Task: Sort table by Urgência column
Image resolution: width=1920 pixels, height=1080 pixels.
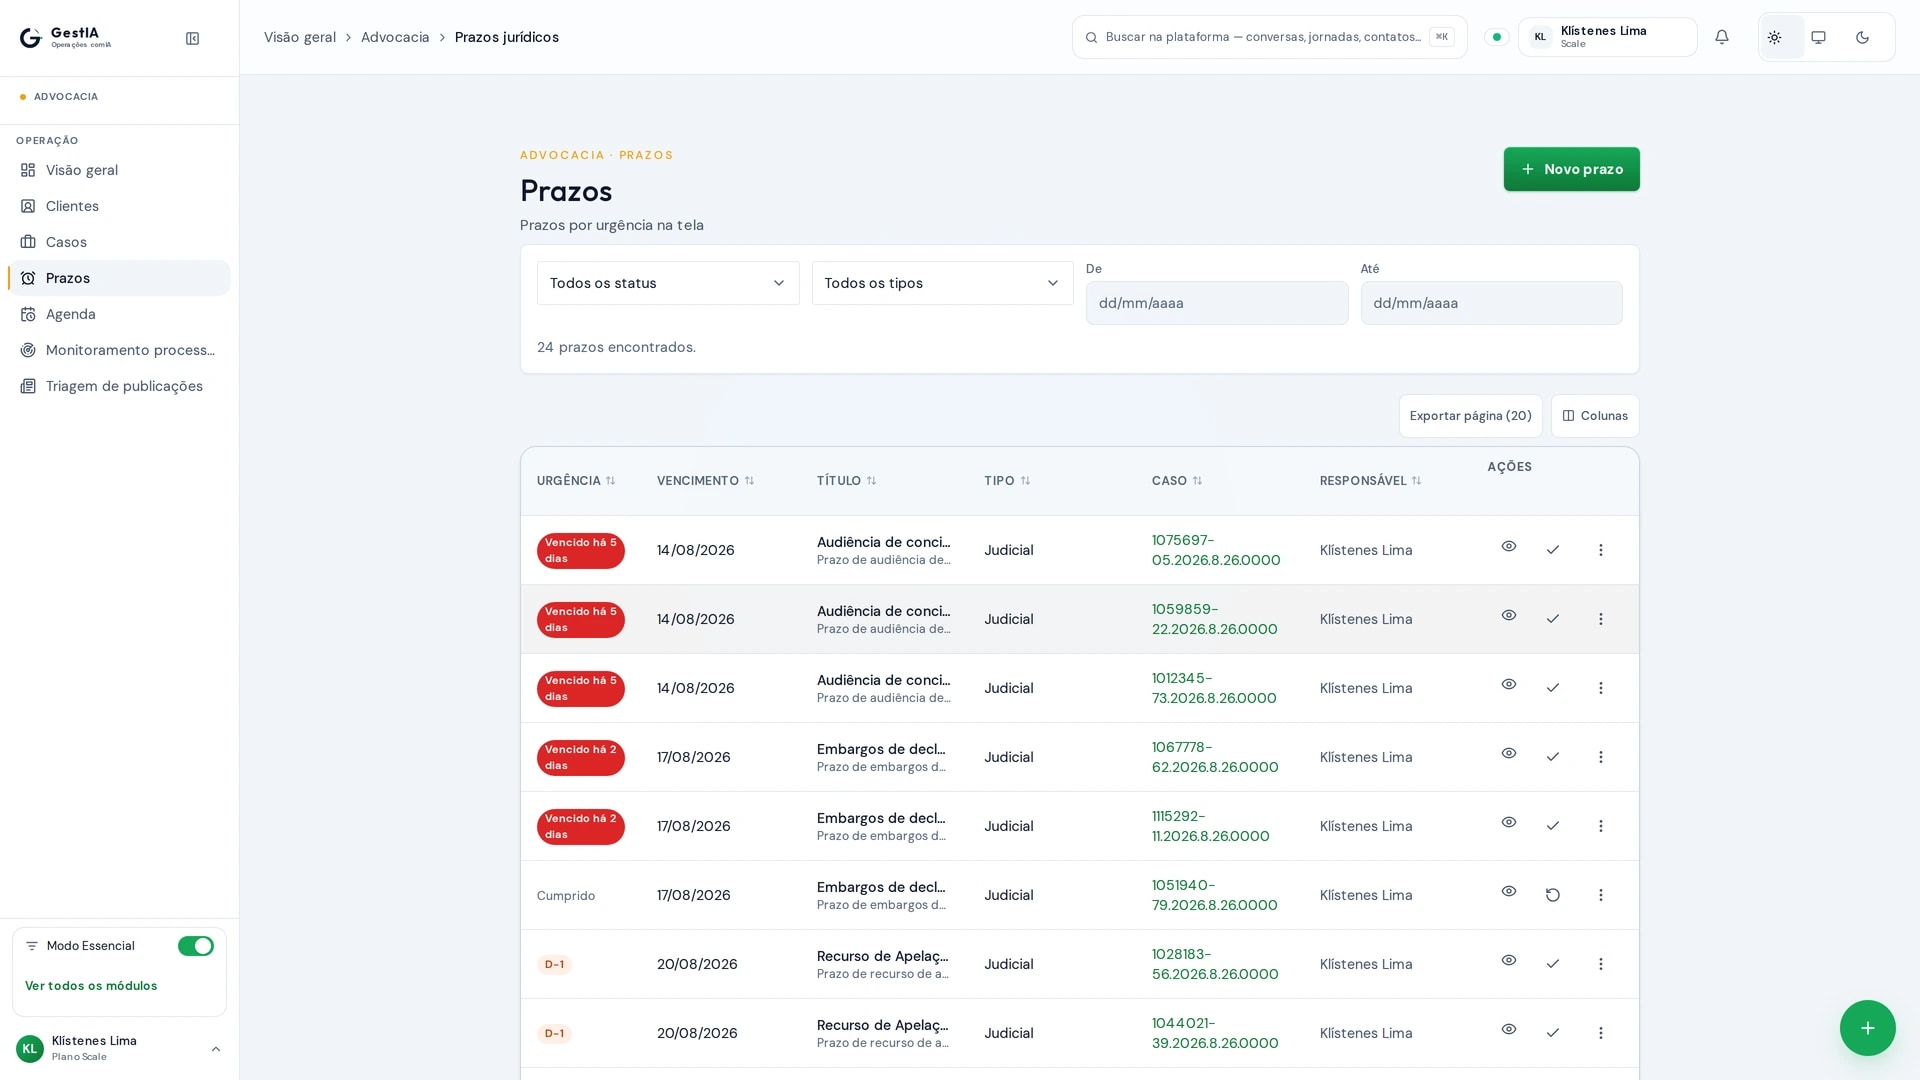Action: 576,481
